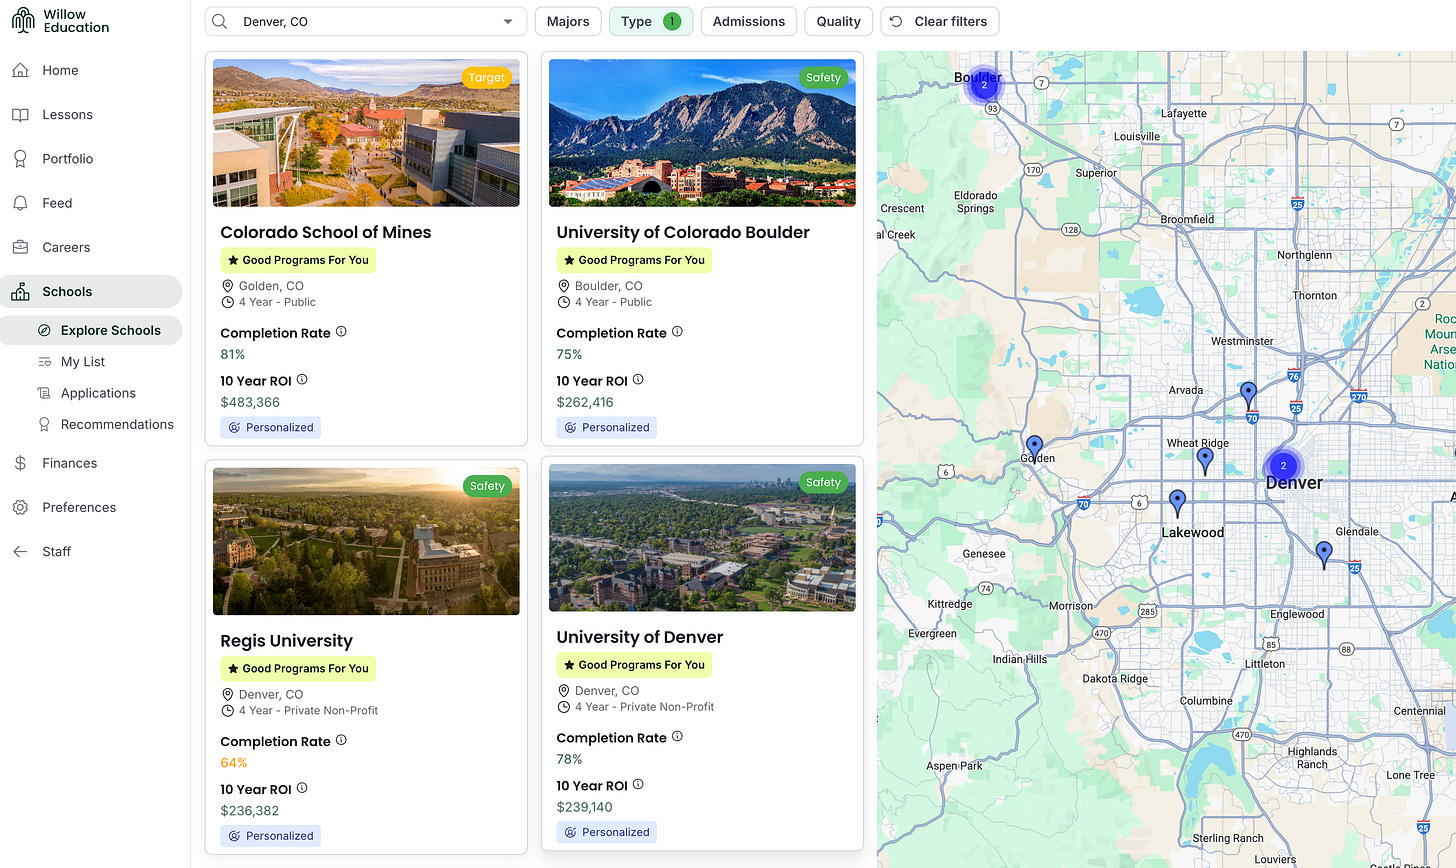Click the Denver cluster marker on map

pos(1283,466)
